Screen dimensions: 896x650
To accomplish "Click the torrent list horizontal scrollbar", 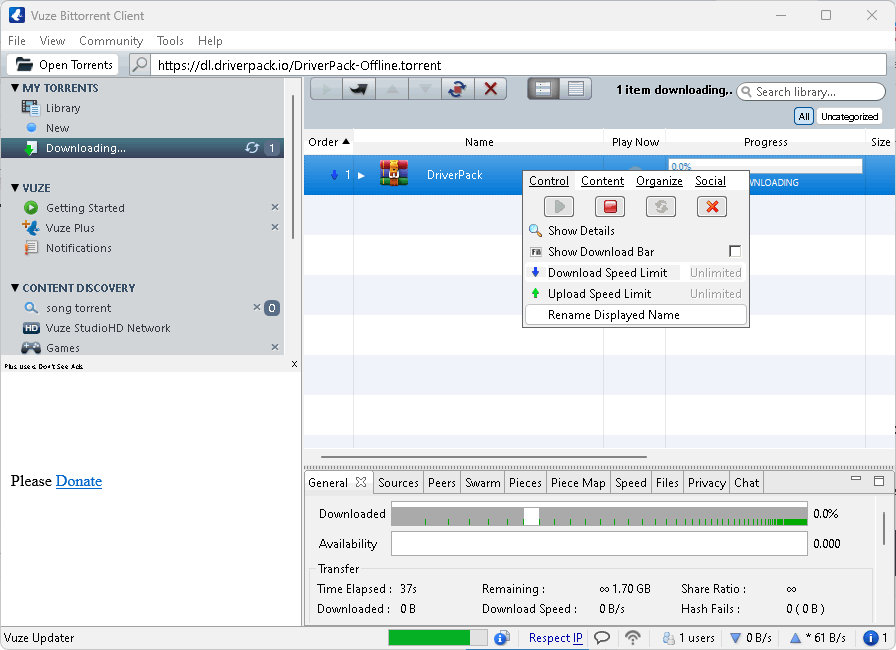I will 484,457.
